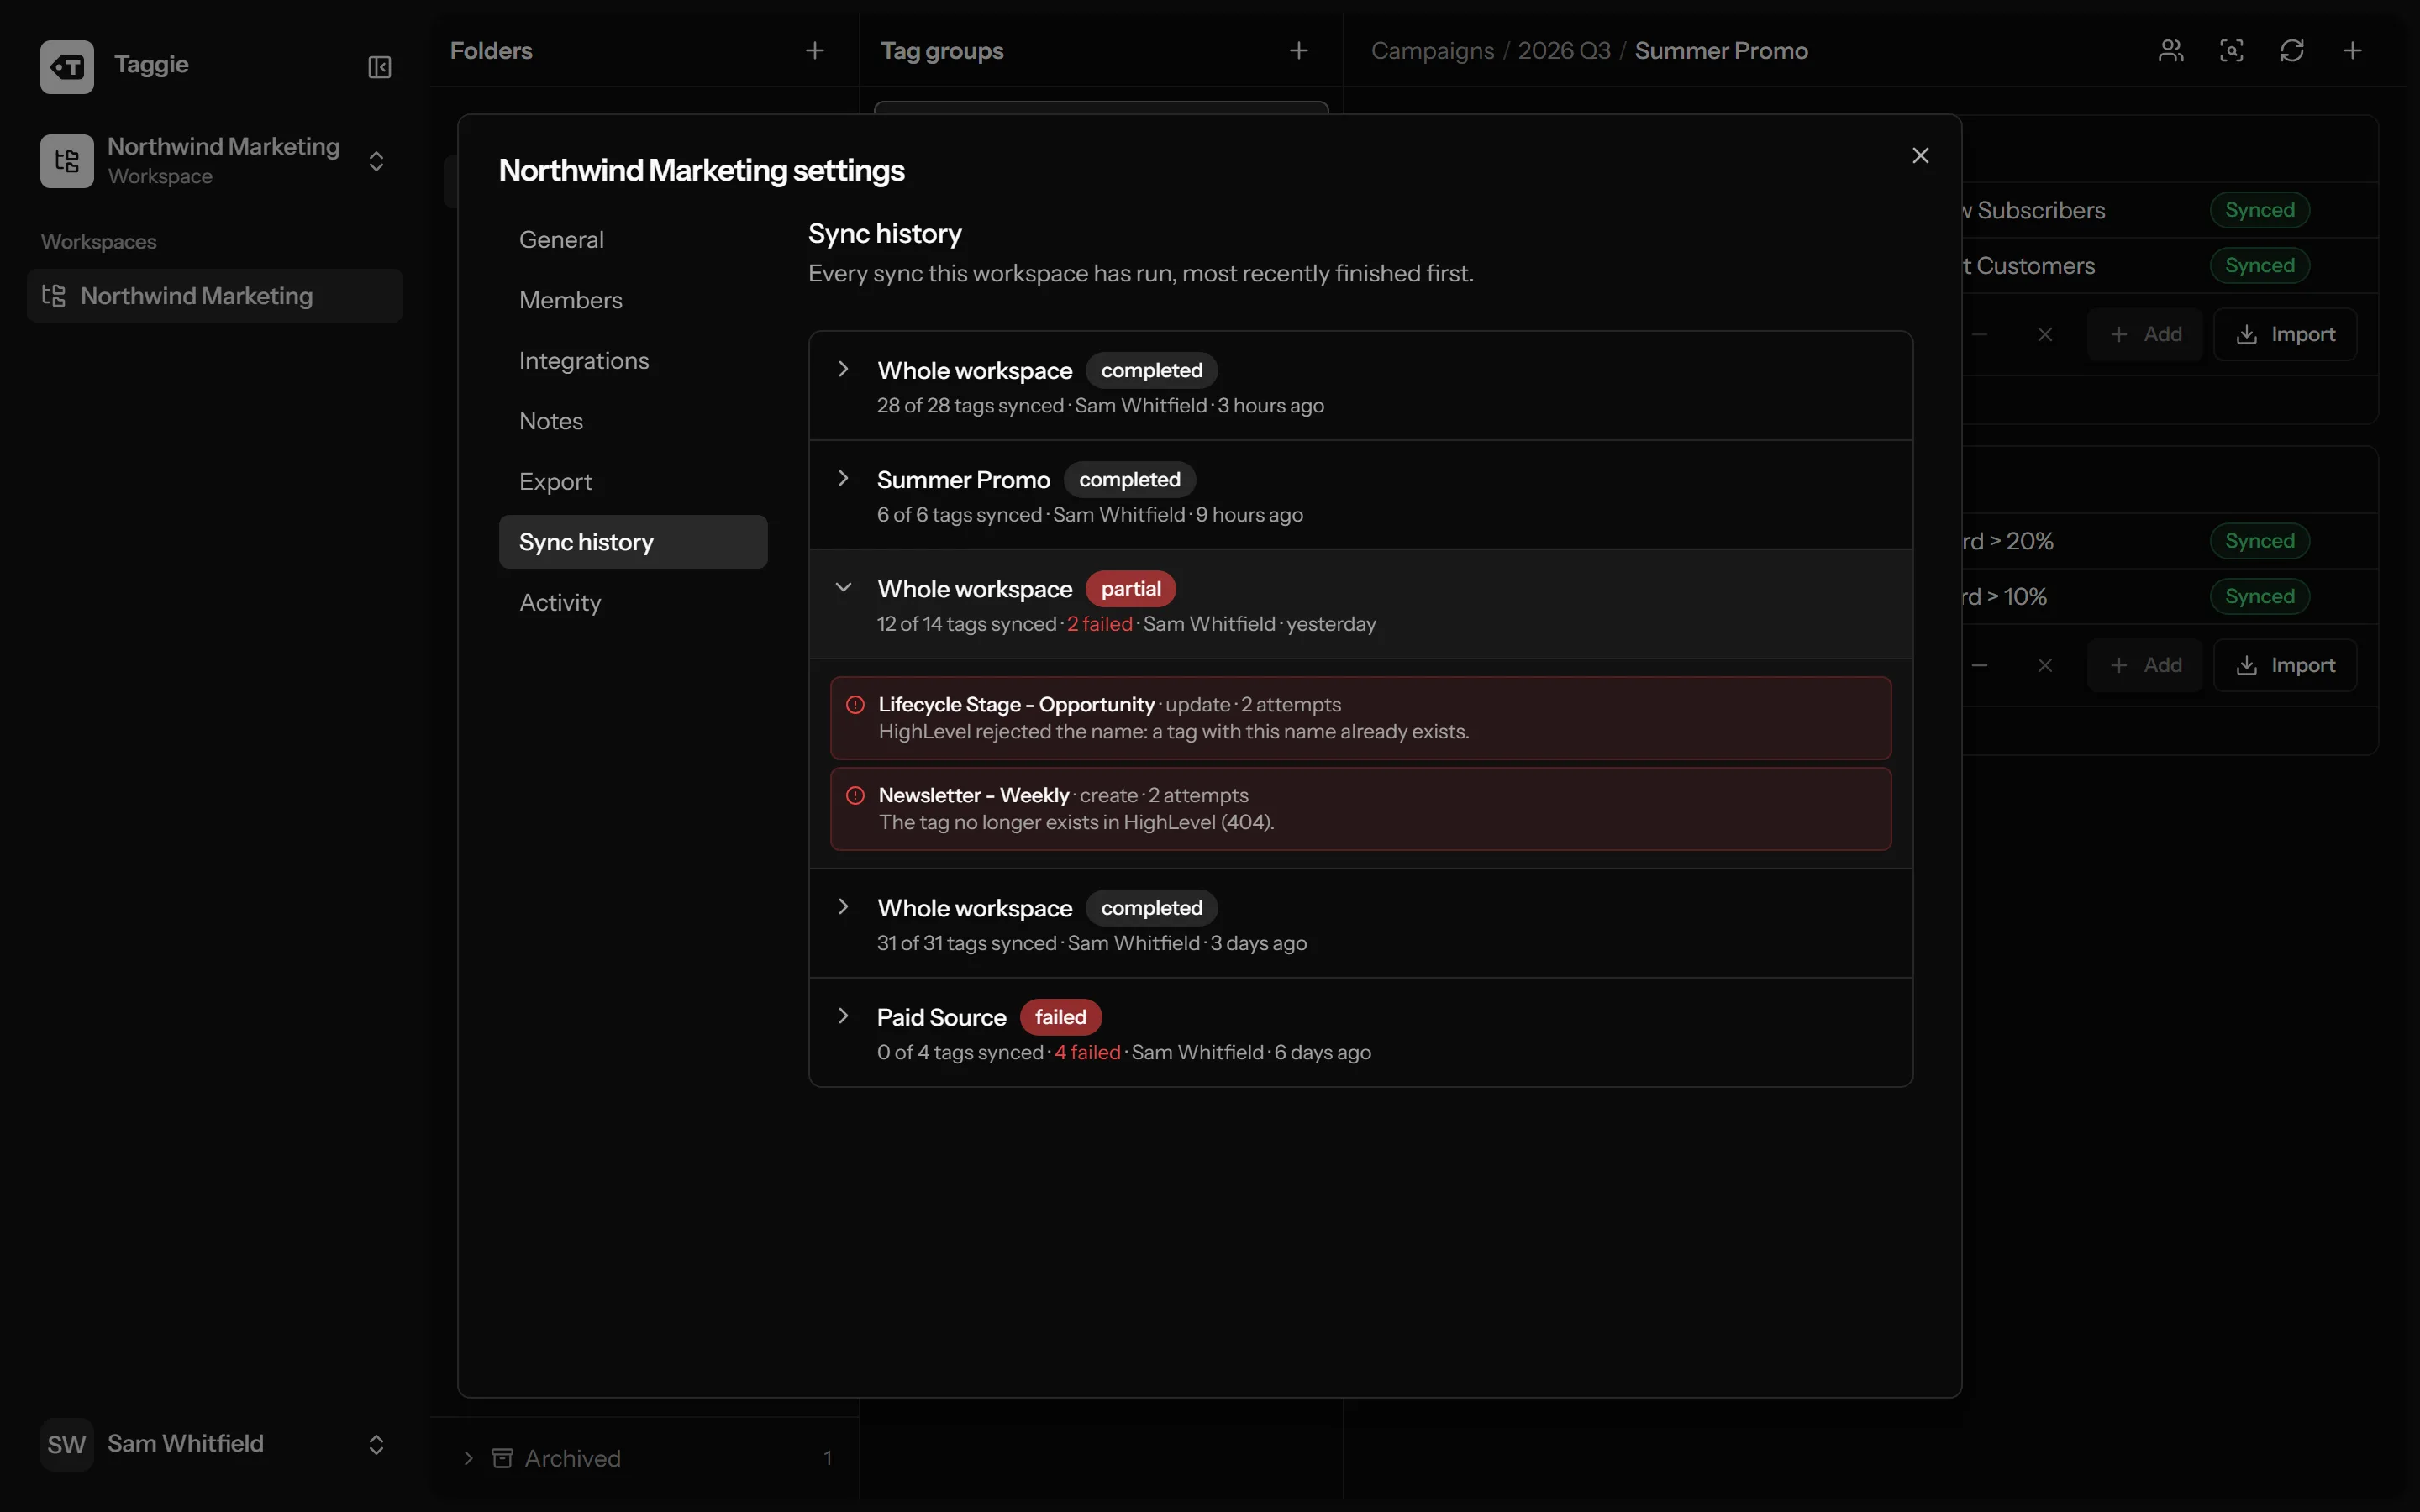
Task: Expand the Archived folder chevron
Action: (468, 1458)
